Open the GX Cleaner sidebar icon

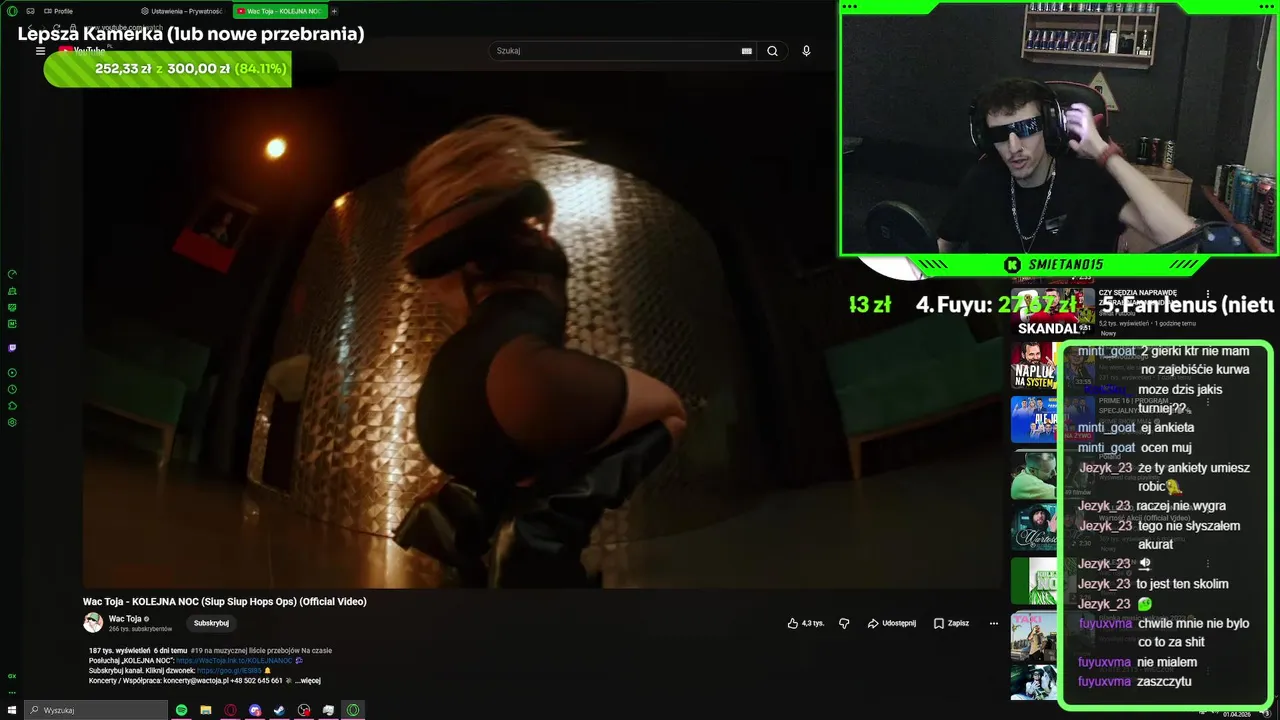[x=12, y=291]
